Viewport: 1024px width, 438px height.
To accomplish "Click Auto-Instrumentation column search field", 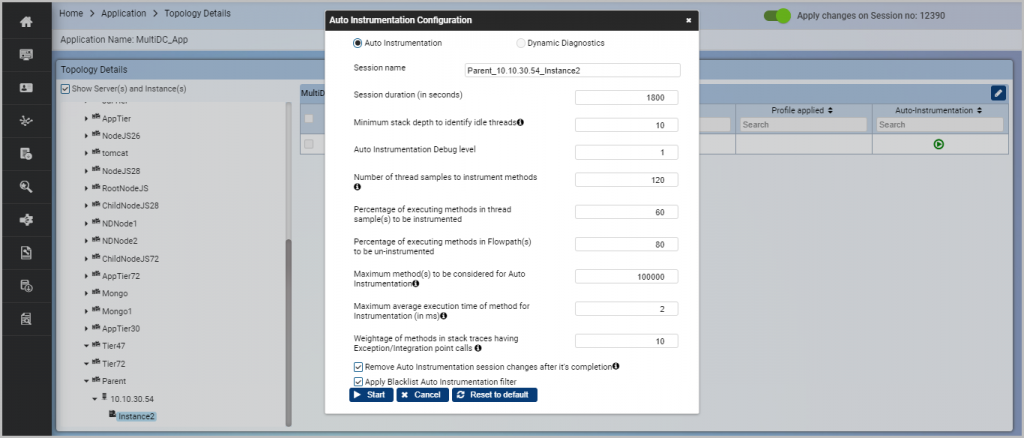I will coord(939,125).
